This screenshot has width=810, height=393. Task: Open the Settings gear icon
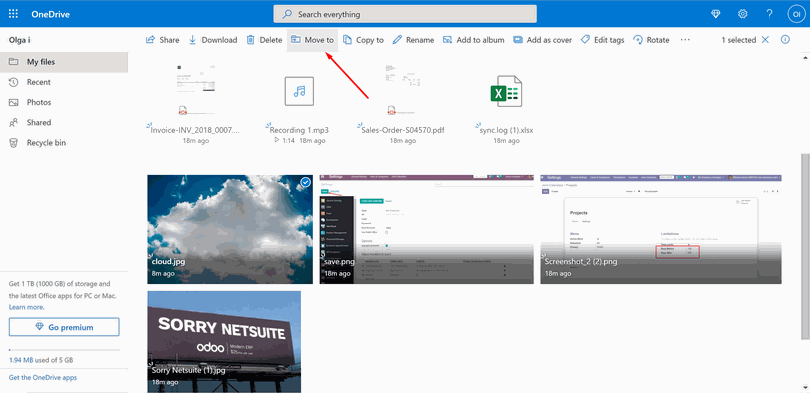(x=742, y=14)
